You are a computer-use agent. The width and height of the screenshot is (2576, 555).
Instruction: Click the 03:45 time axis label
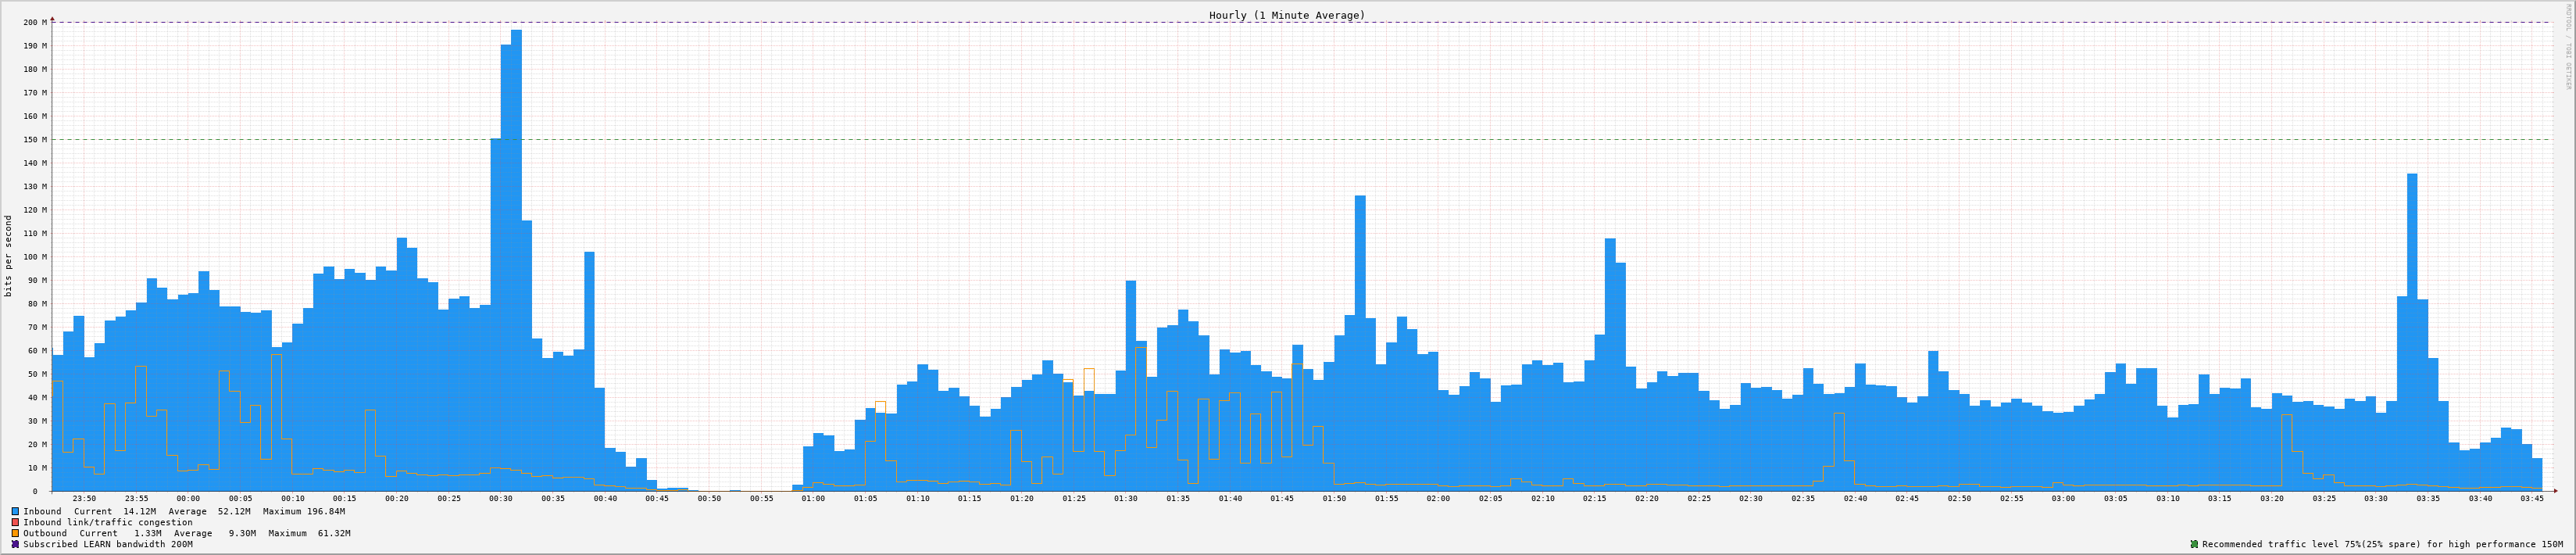(x=2532, y=498)
